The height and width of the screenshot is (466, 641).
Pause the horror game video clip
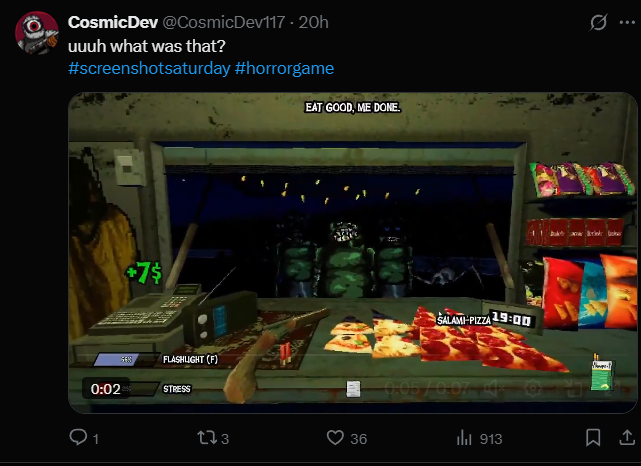352,253
